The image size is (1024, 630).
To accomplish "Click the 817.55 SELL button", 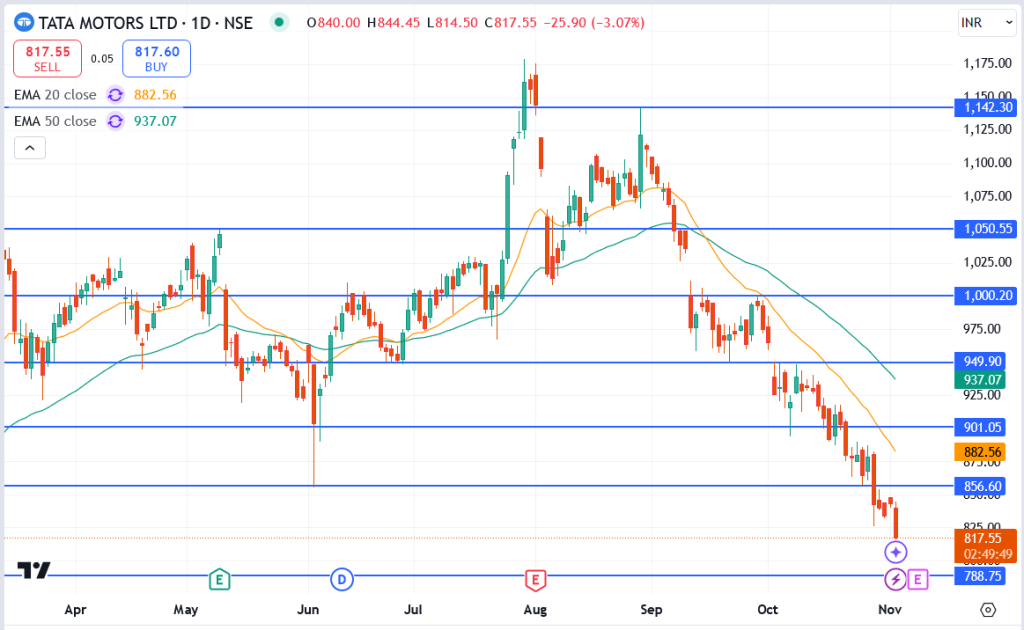I will pyautogui.click(x=48, y=58).
